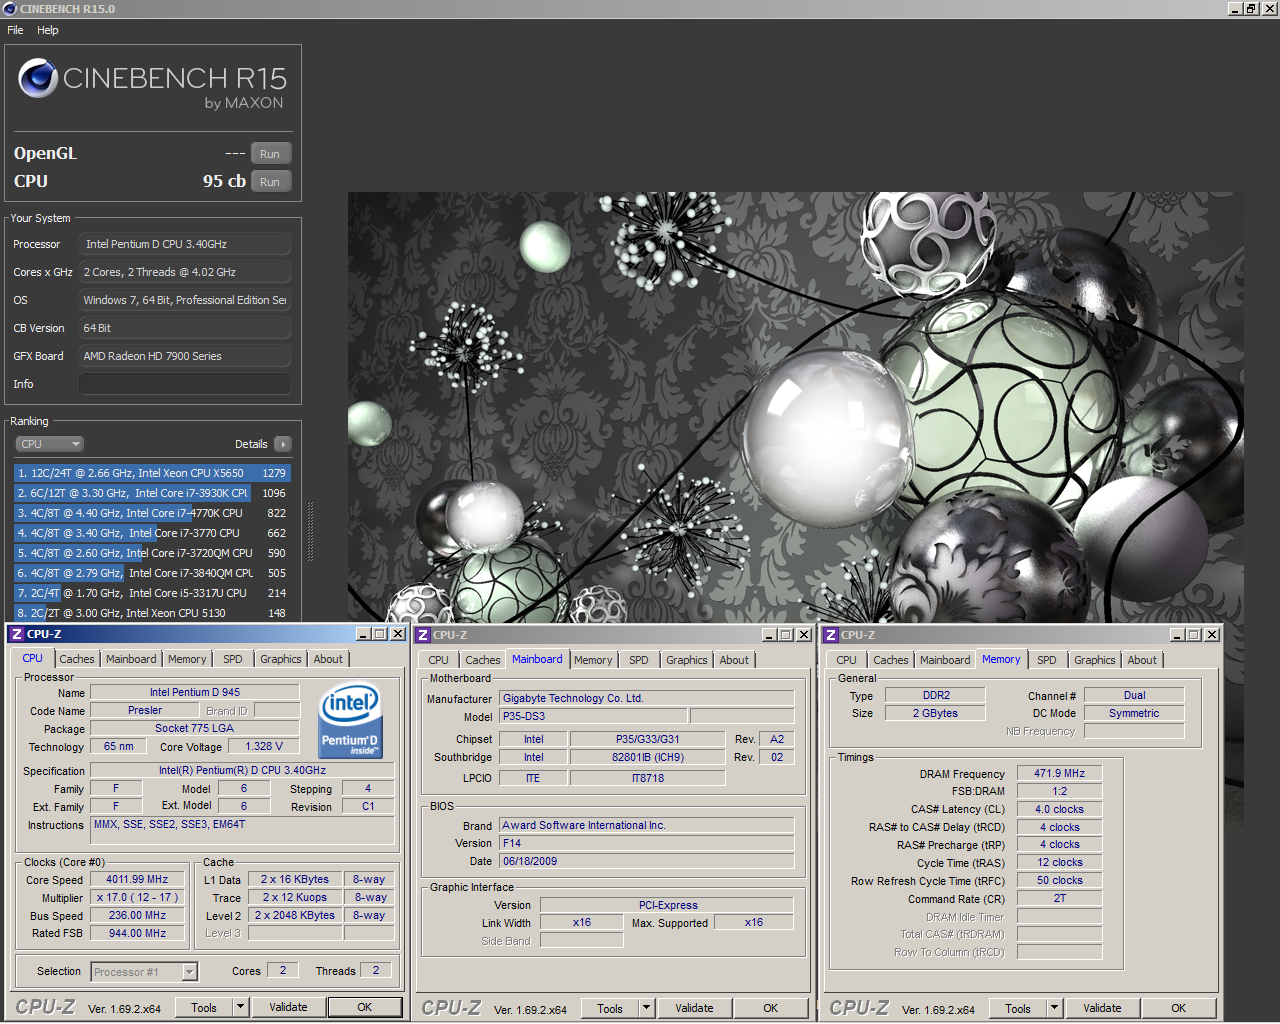
Task: Click Tools button in middle CPU-Z
Action: pyautogui.click(x=610, y=1009)
